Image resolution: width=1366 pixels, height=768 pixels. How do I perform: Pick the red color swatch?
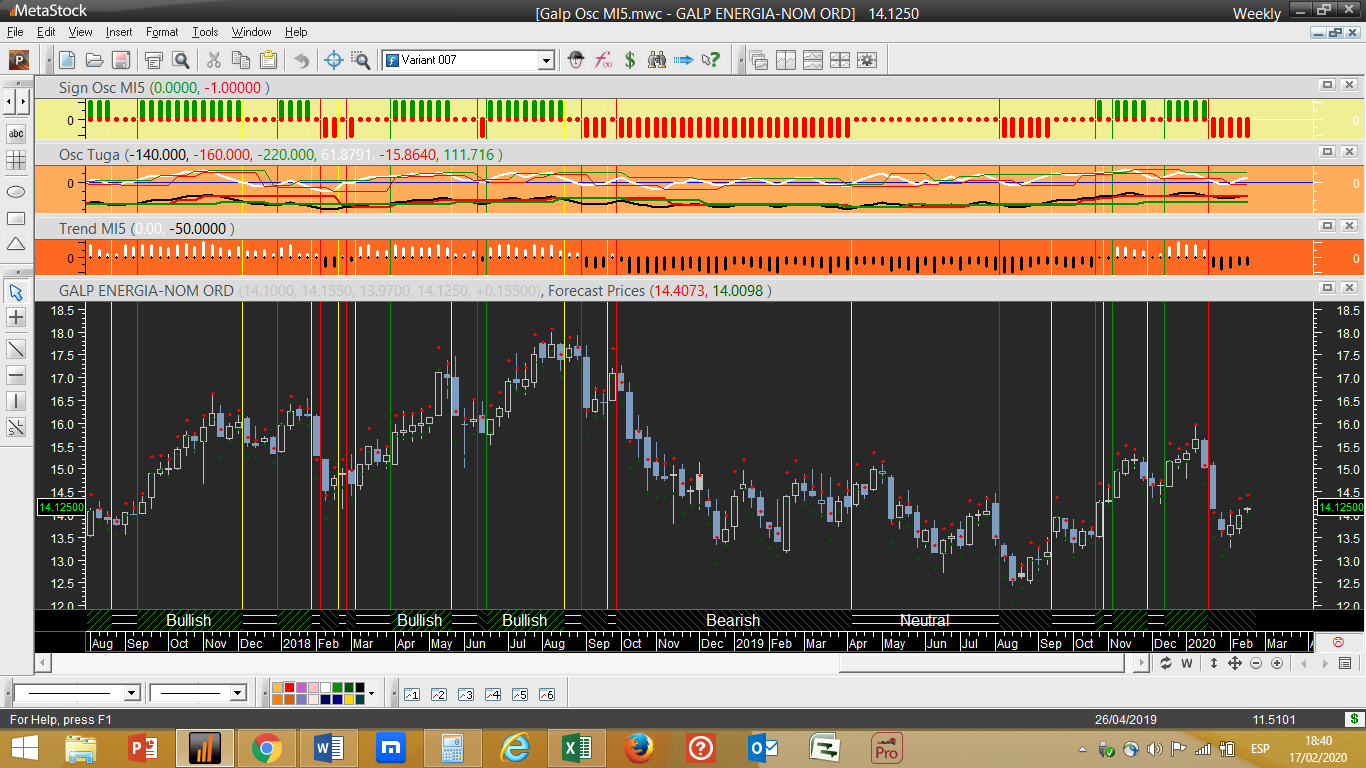point(289,687)
